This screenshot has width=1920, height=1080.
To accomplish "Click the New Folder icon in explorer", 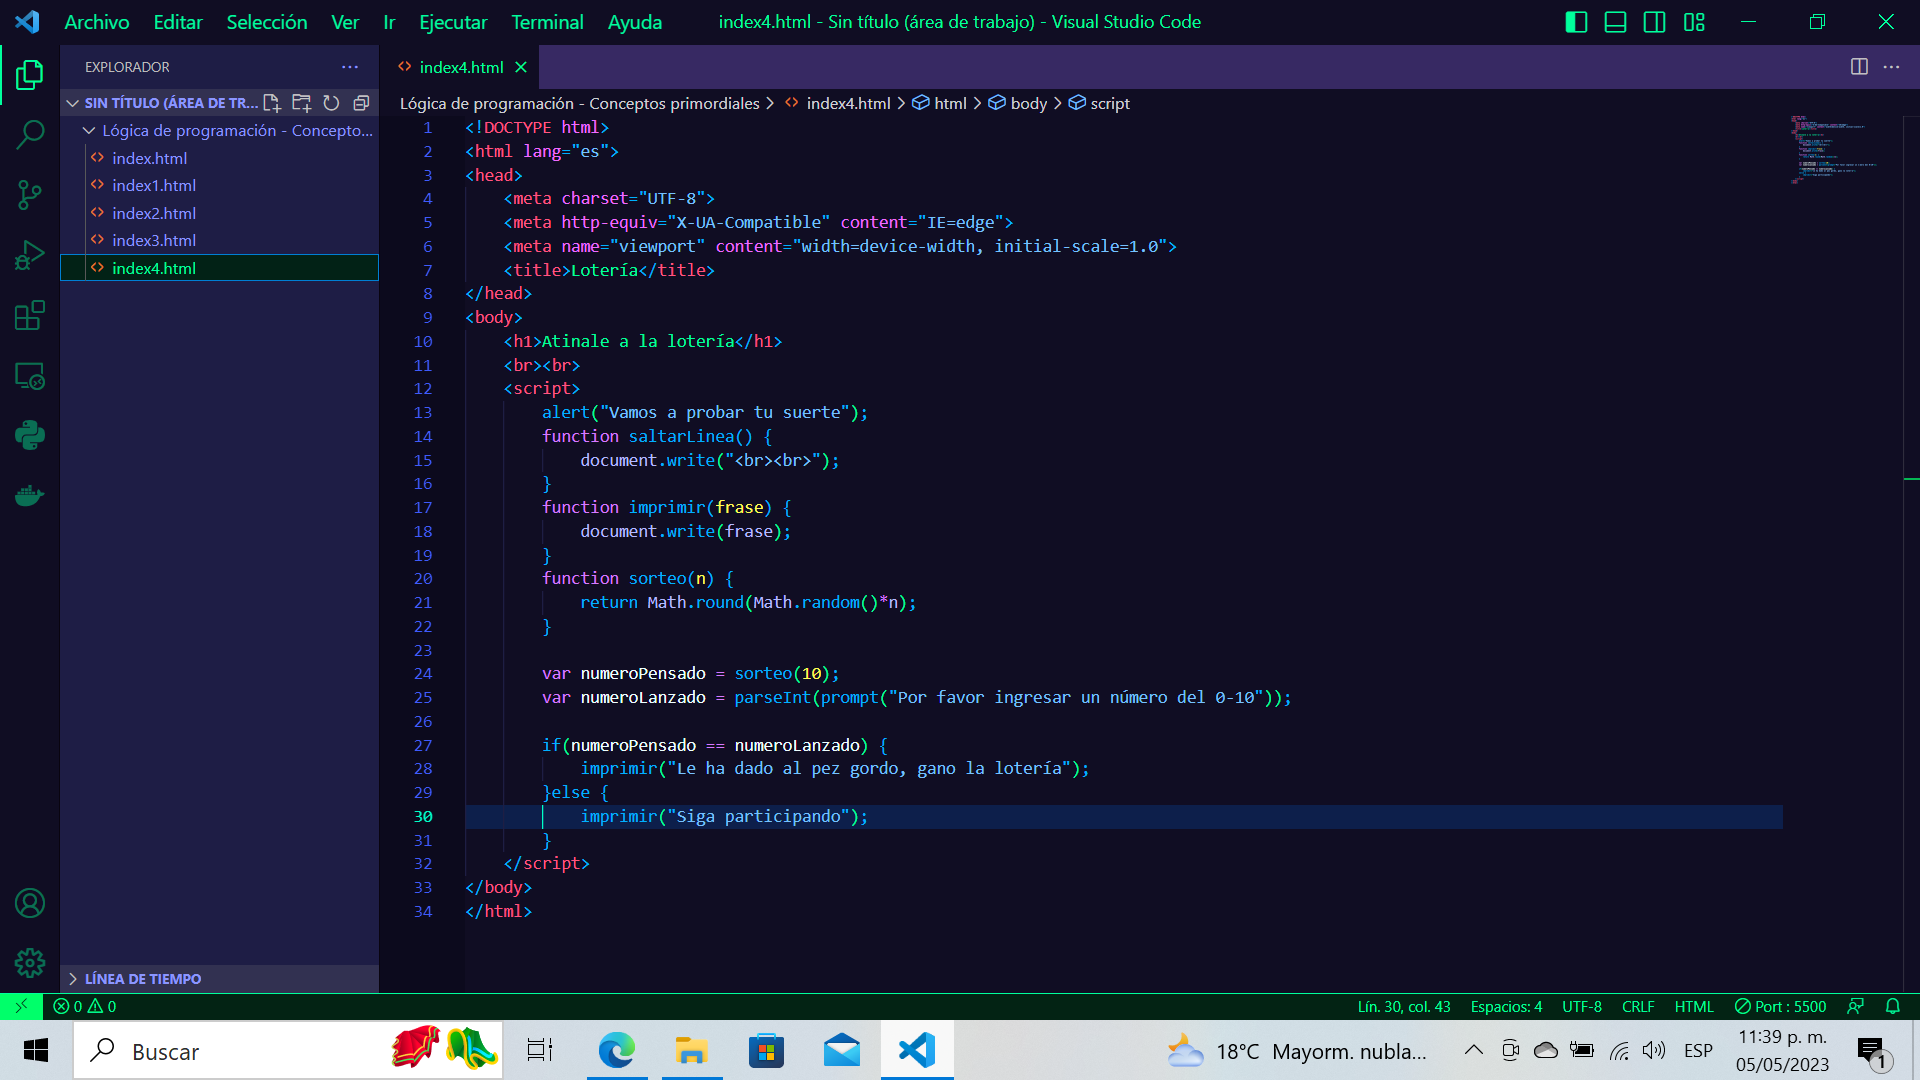I will point(301,102).
